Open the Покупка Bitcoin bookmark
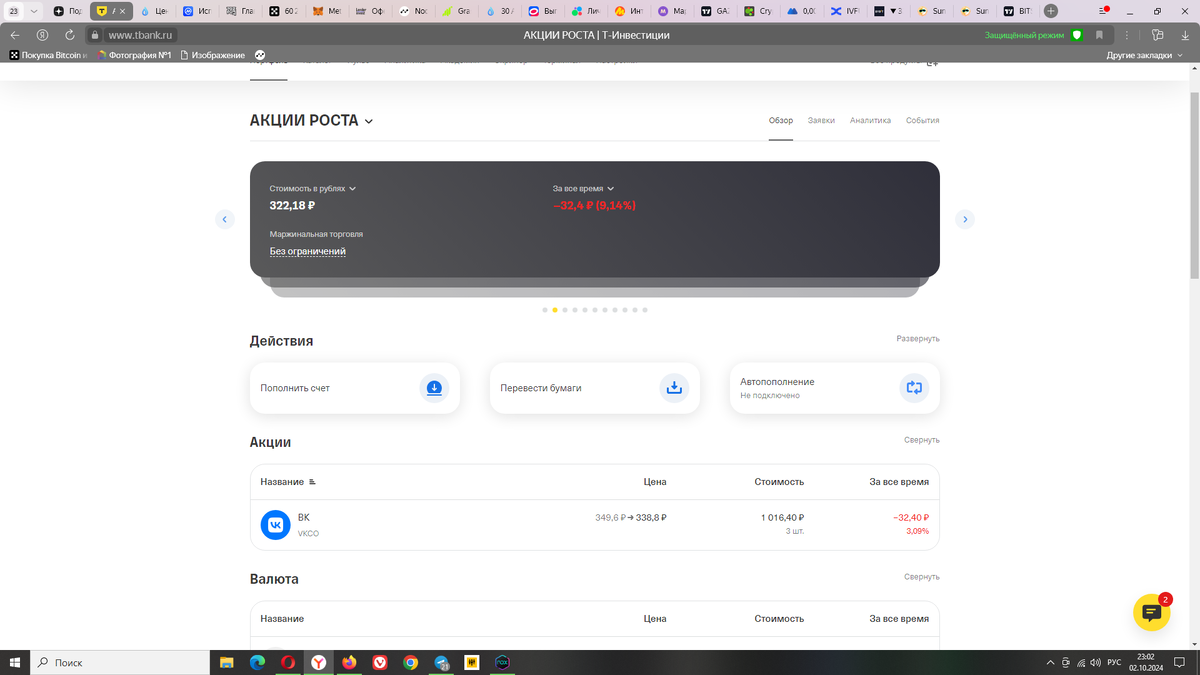This screenshot has height=675, width=1200. 49,55
